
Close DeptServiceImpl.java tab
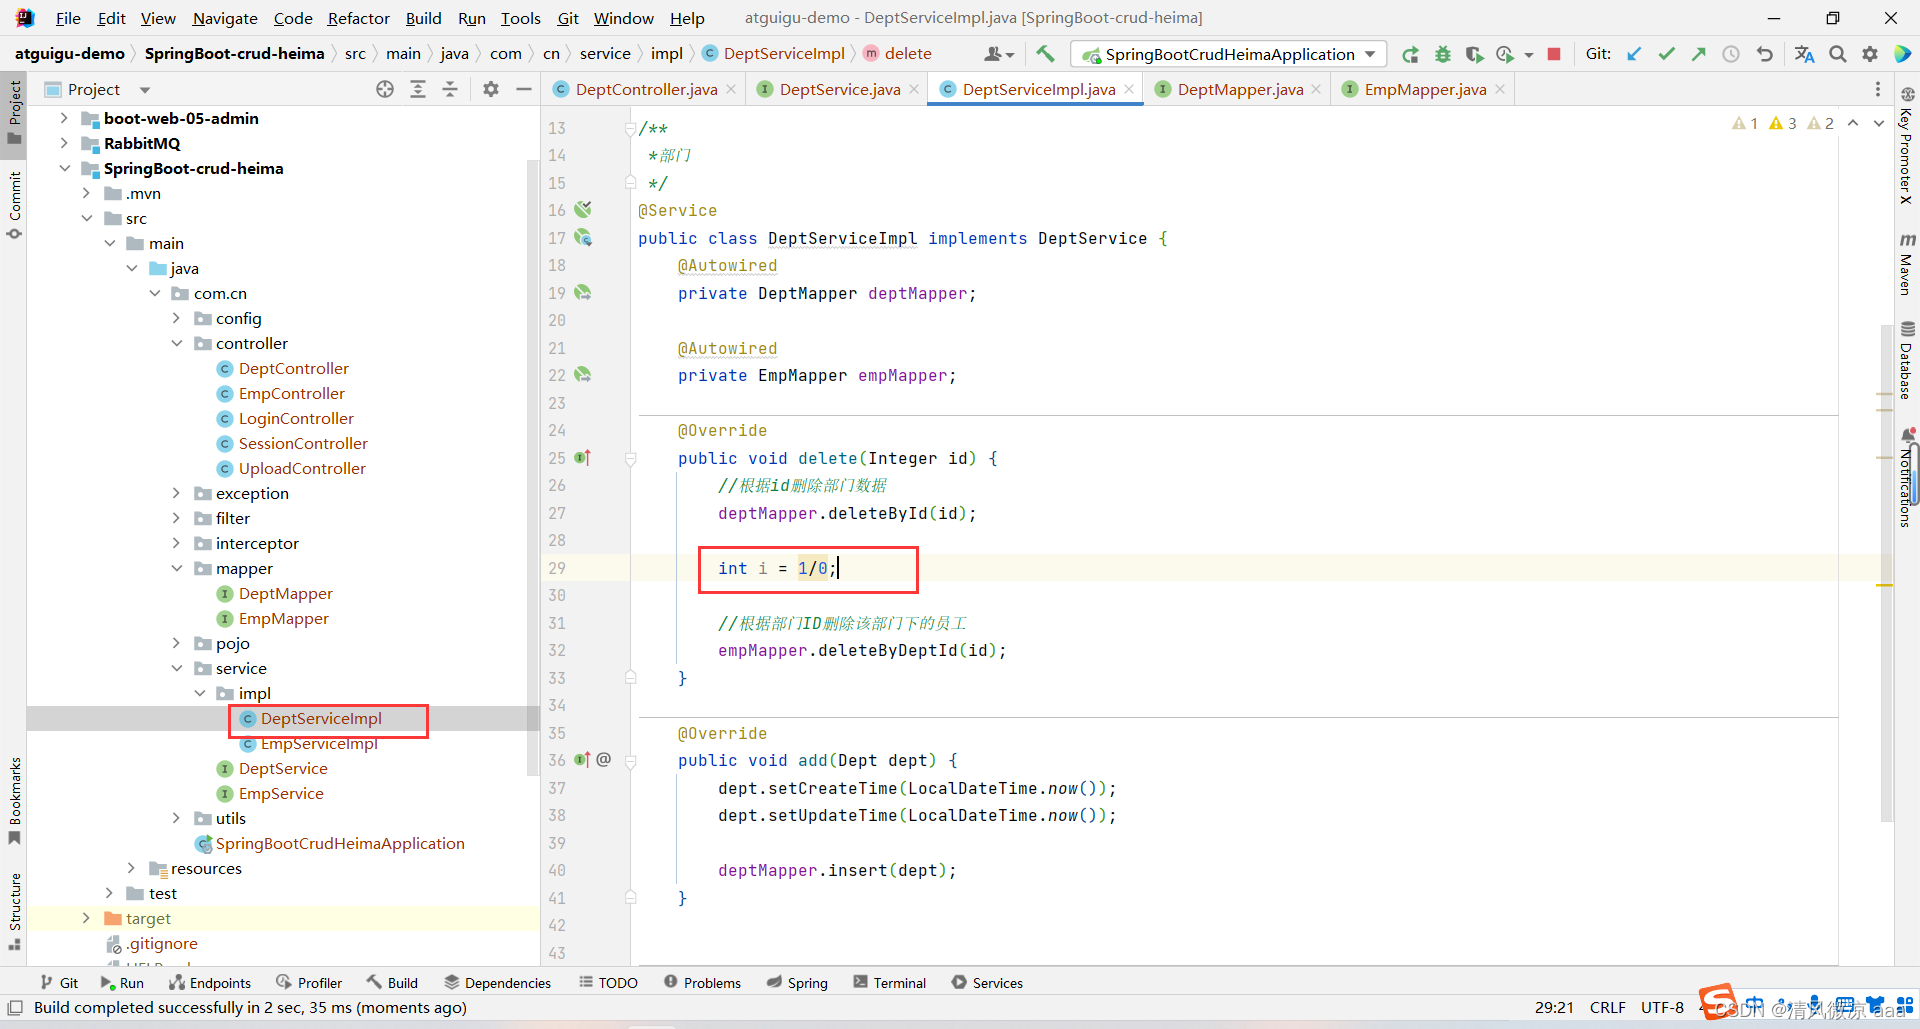click(x=1129, y=89)
